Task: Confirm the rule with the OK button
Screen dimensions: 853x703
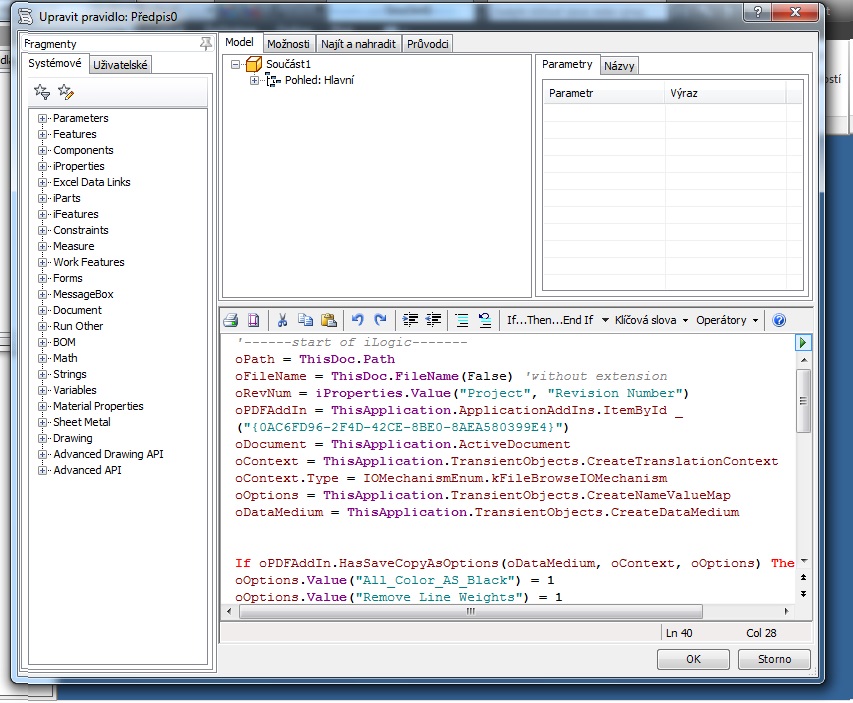Action: [693, 659]
